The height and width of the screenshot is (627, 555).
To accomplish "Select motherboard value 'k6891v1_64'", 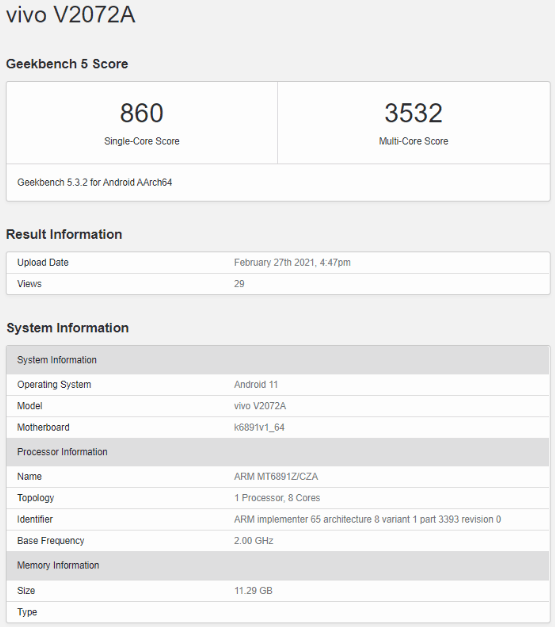I will coord(259,427).
